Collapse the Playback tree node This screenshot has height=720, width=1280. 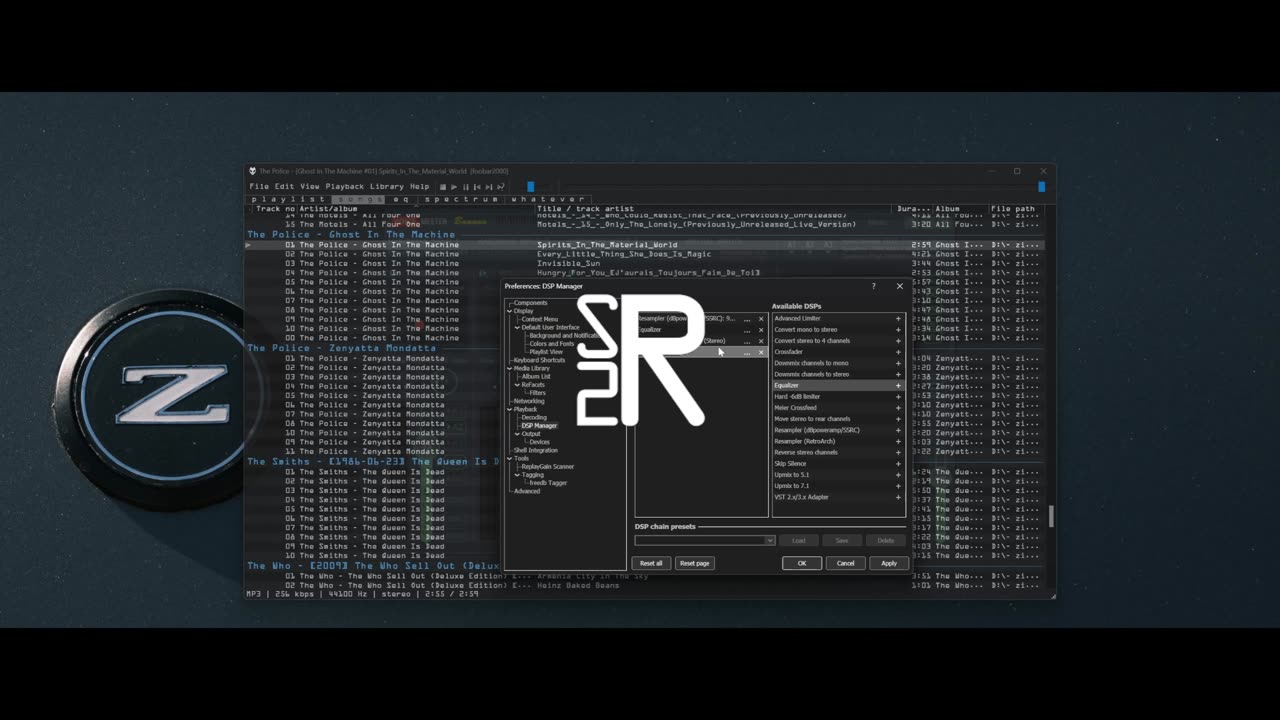510,409
